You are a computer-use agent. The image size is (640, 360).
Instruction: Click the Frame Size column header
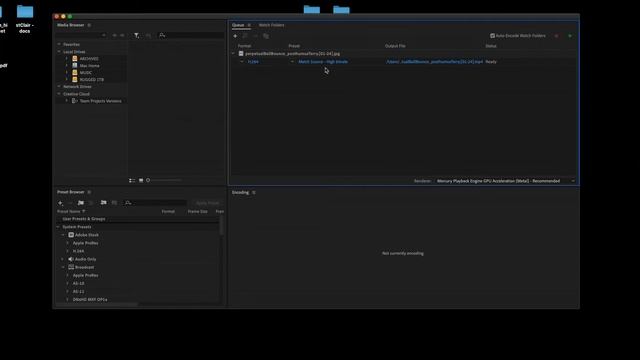pyautogui.click(x=198, y=211)
